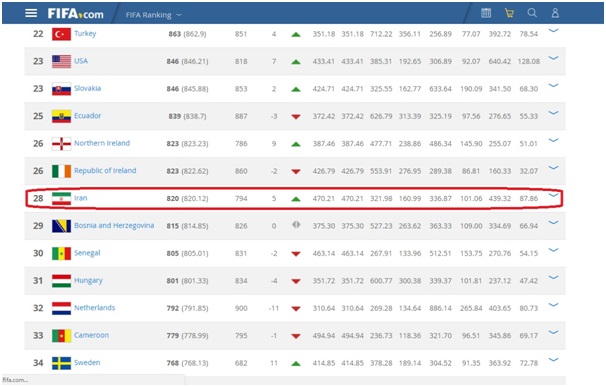The height and width of the screenshot is (387, 606).
Task: Click the no-change arrows icon for Bosnia
Action: click(x=296, y=225)
